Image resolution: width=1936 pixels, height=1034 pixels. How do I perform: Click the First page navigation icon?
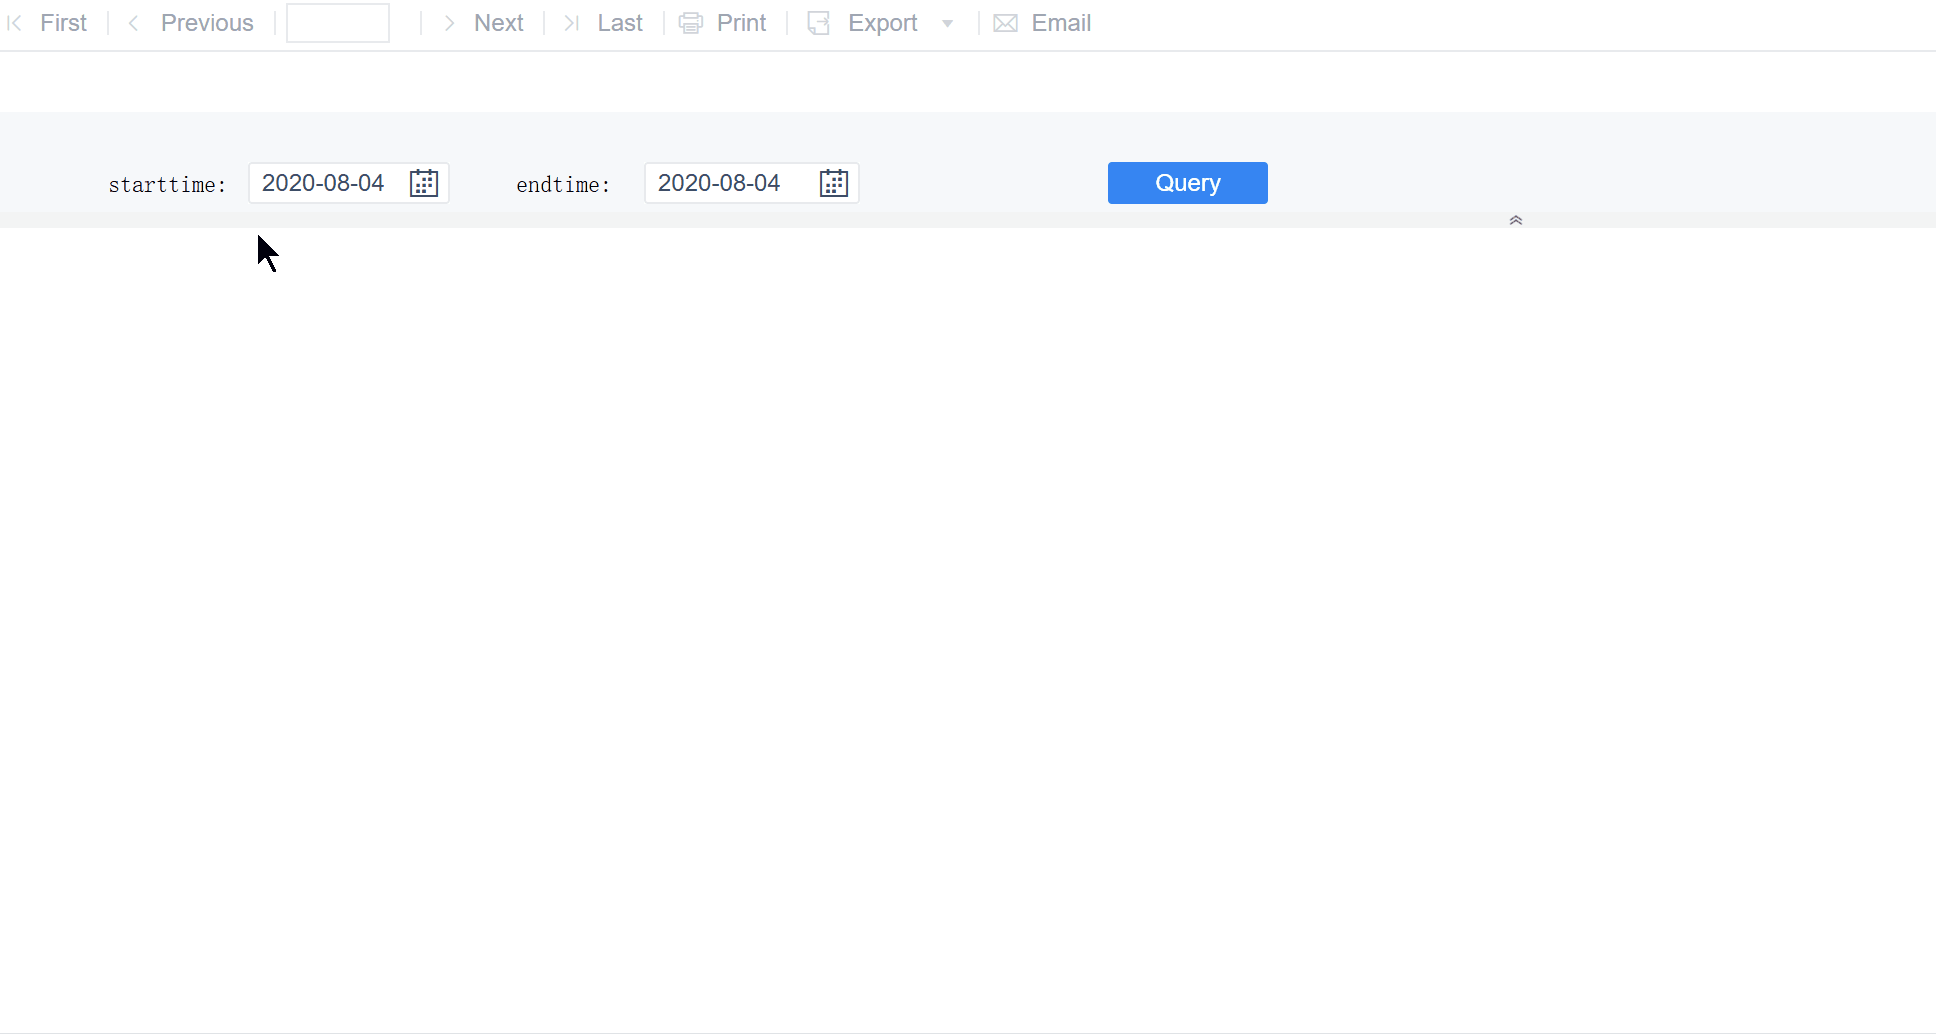(x=14, y=22)
